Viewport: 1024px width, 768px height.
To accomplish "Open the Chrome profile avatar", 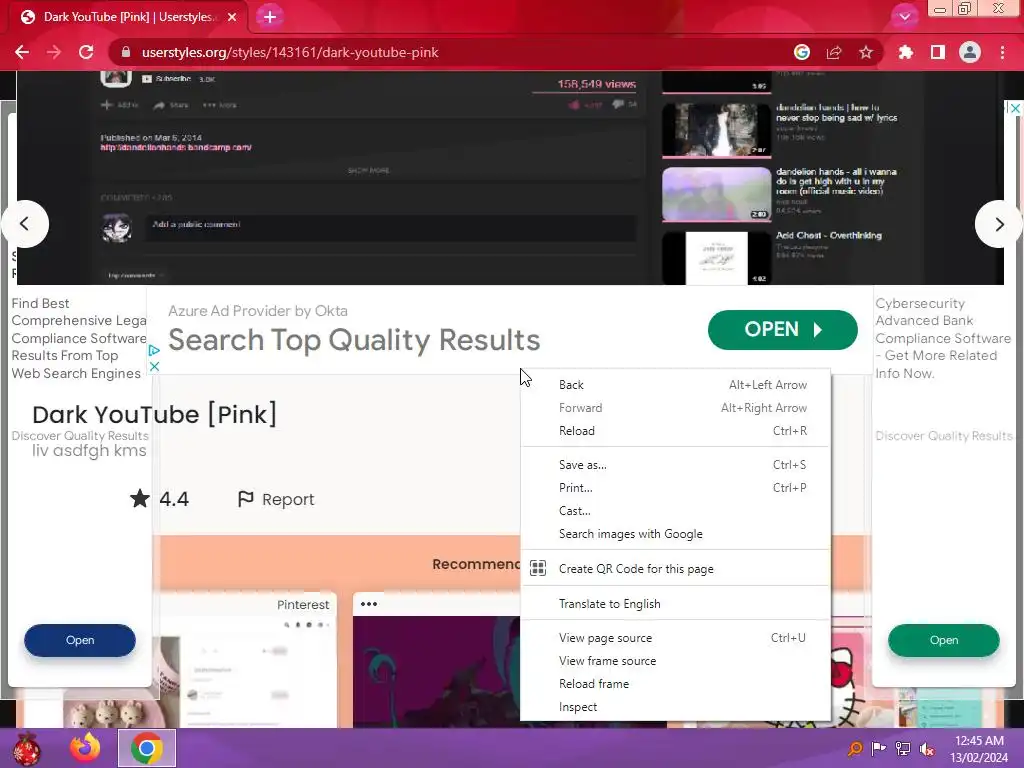I will pyautogui.click(x=970, y=52).
